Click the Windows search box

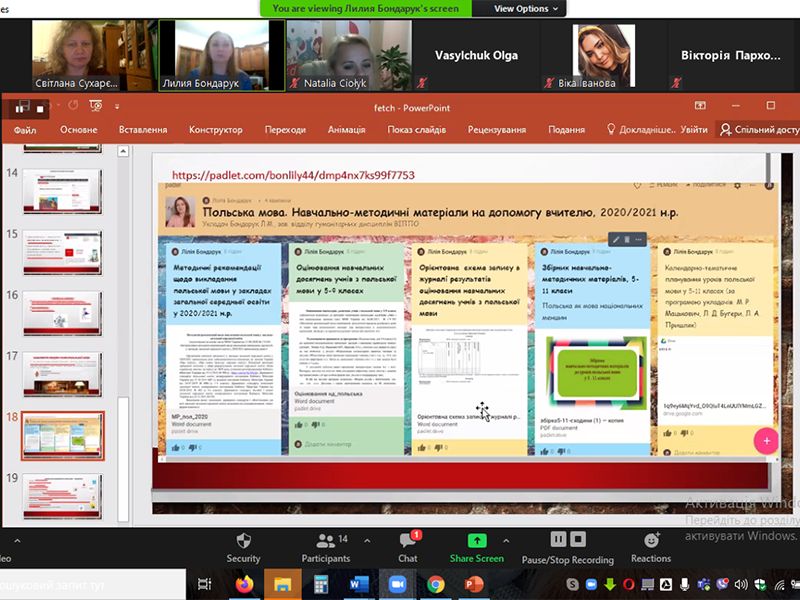tap(93, 585)
